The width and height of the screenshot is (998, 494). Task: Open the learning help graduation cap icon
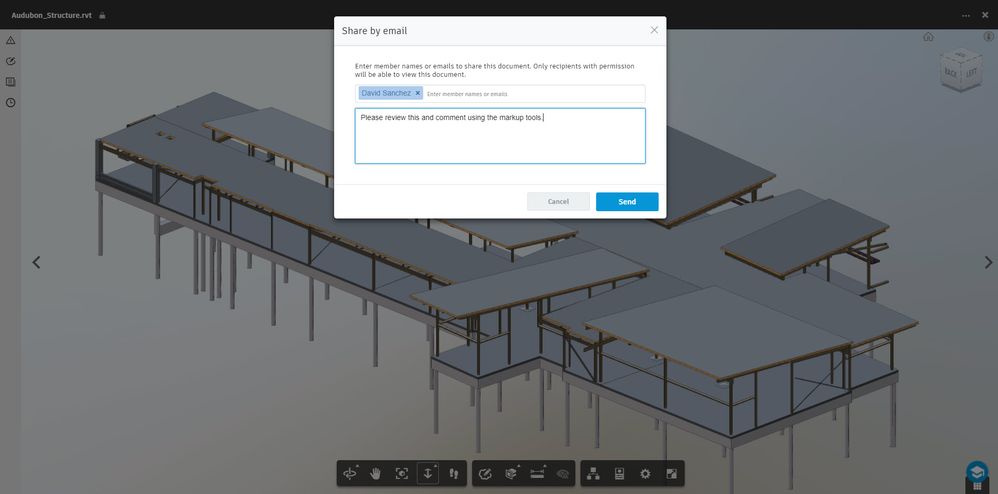pos(977,472)
